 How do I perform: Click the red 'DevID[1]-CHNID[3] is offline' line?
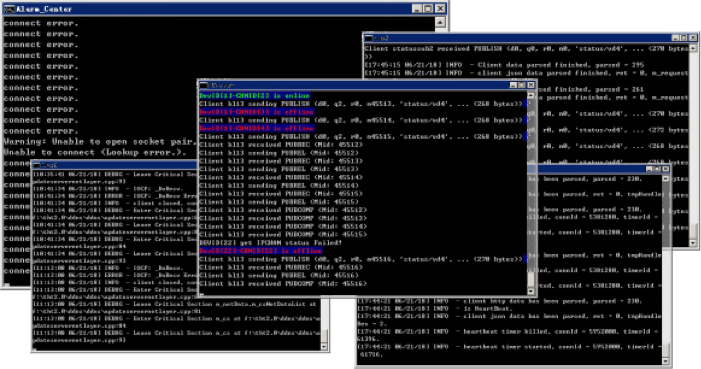pos(257,112)
